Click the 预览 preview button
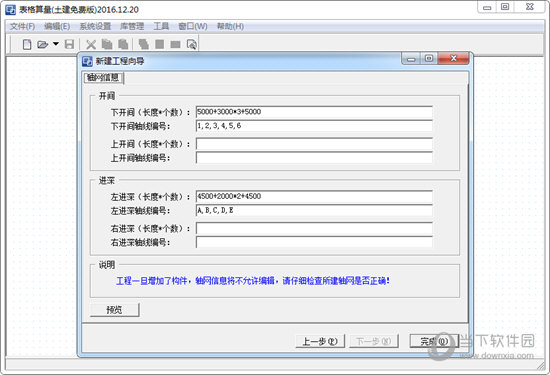Image resolution: width=550 pixels, height=375 pixels. (114, 310)
